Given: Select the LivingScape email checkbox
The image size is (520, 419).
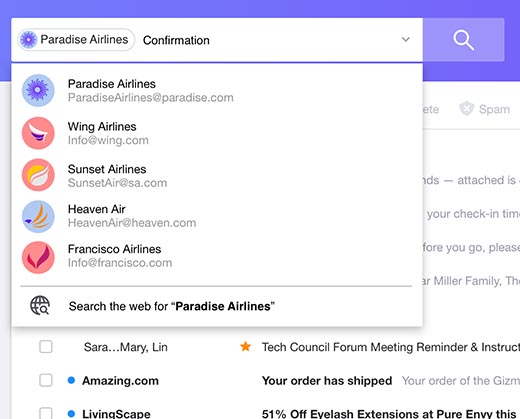Looking at the screenshot, I should [46, 413].
